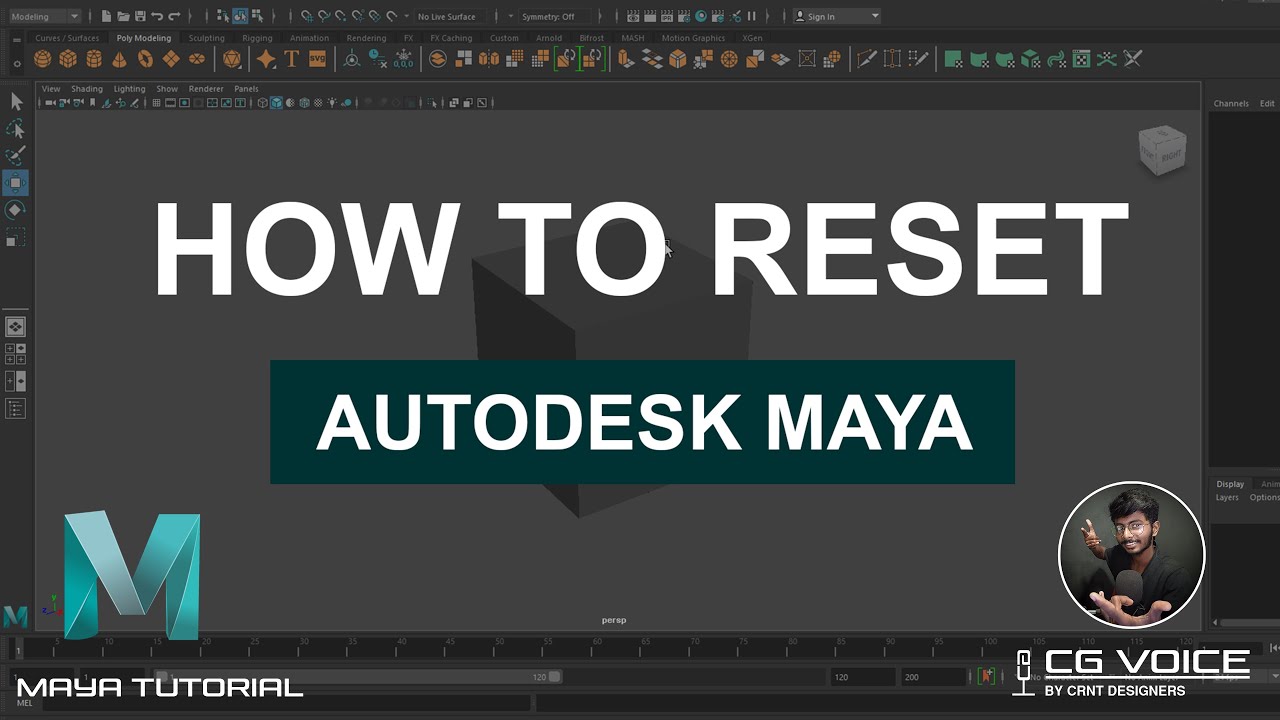1280x720 pixels.
Task: Create a polygon disc from the shelf
Action: click(197, 60)
